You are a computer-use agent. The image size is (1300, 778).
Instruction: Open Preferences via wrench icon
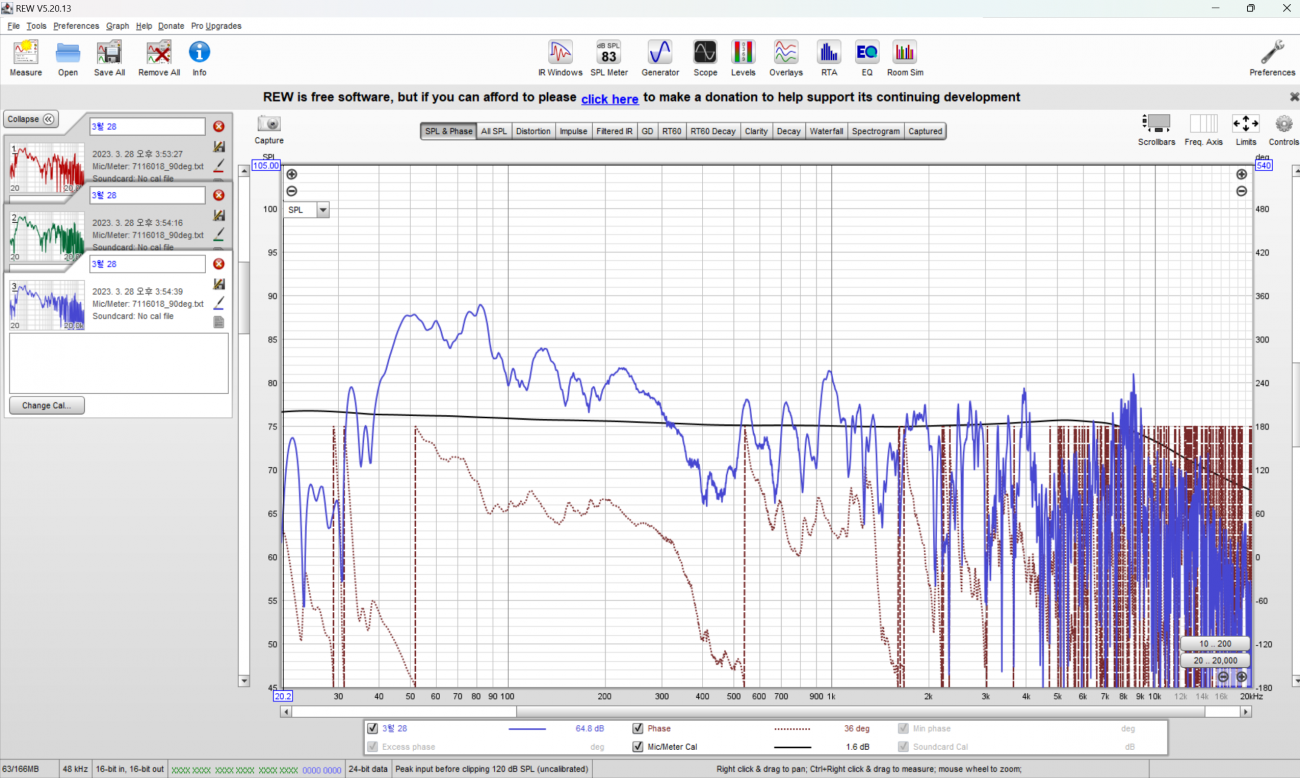pos(1272,58)
